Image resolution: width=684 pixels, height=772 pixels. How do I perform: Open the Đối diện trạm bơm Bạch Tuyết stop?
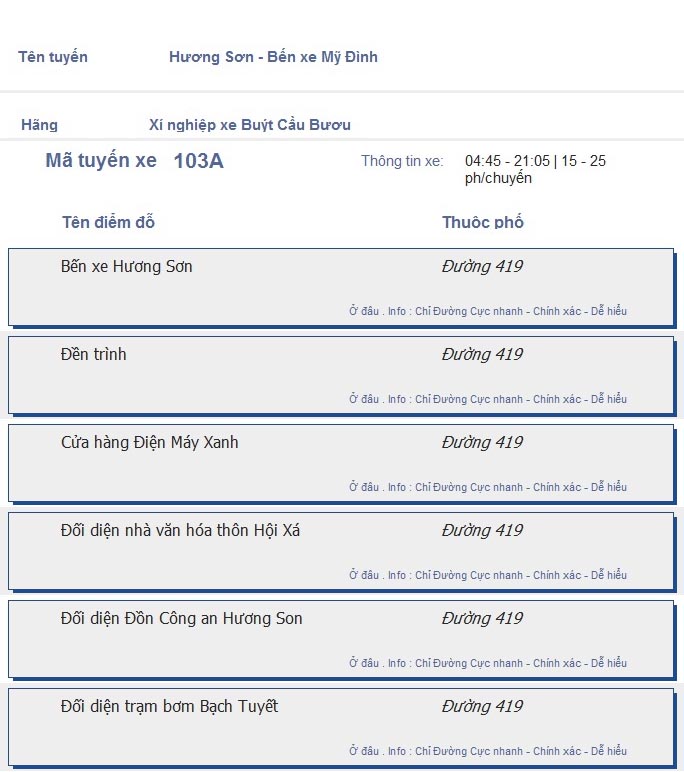[169, 707]
